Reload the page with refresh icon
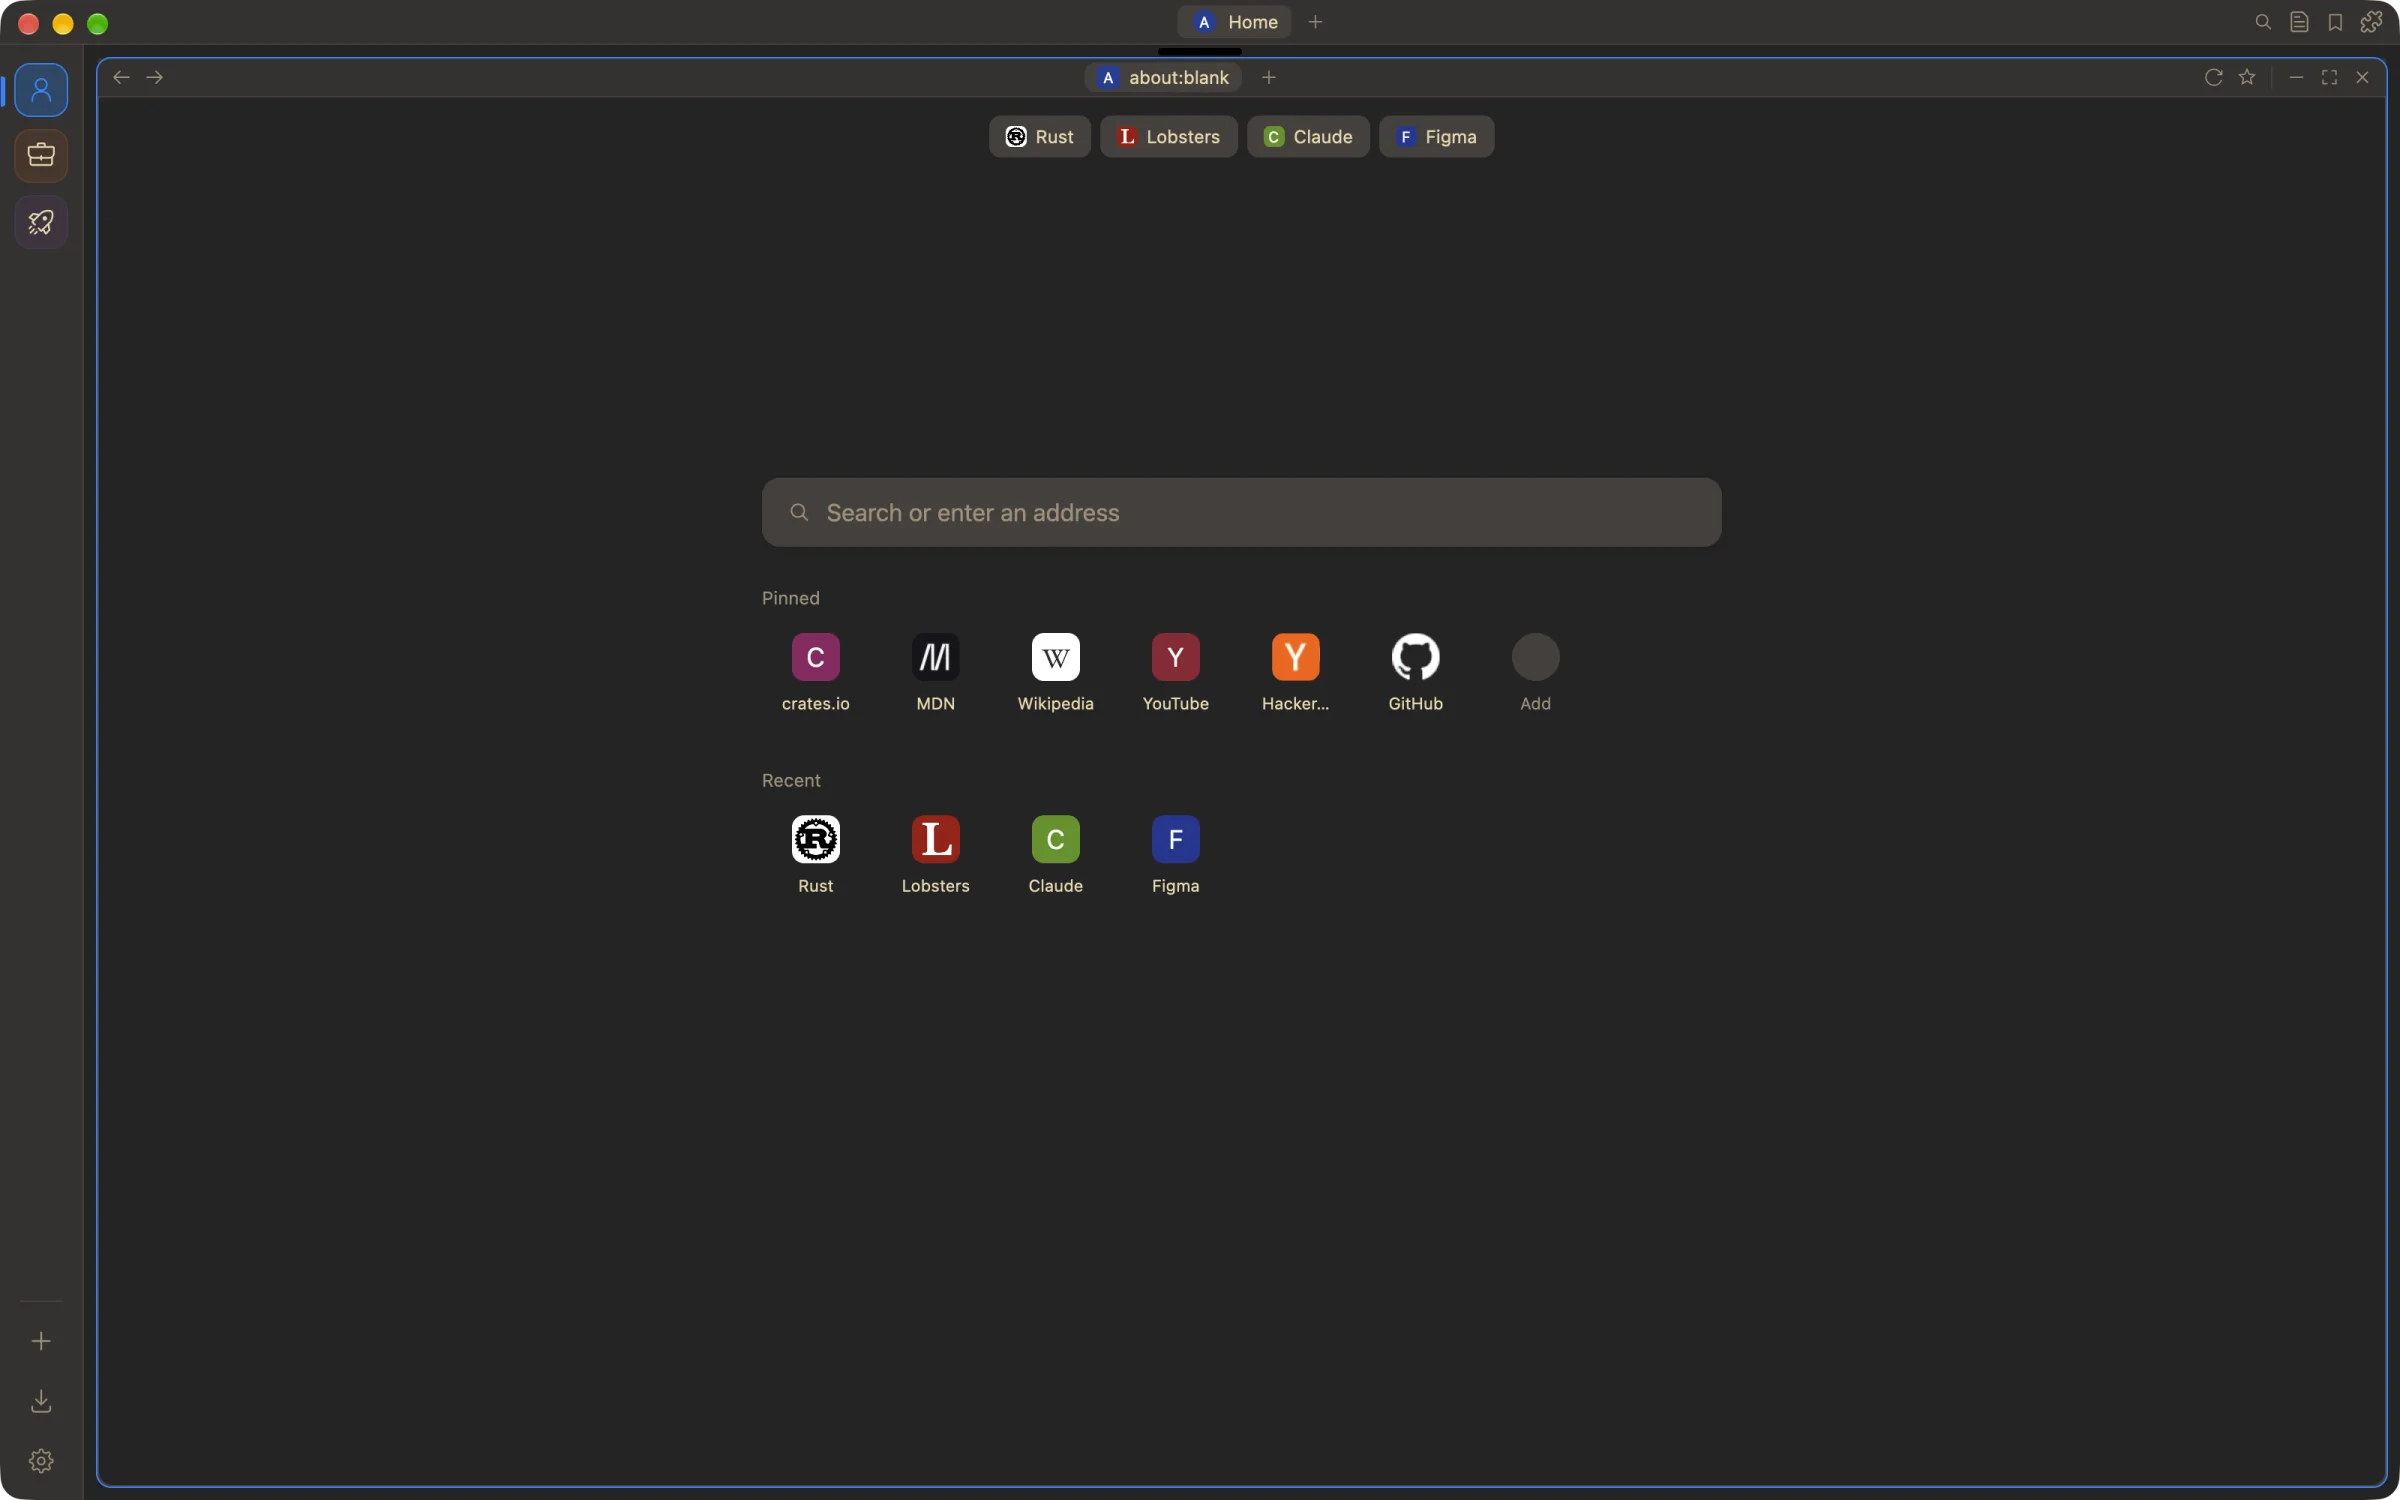This screenshot has width=2400, height=1500. point(2213,77)
